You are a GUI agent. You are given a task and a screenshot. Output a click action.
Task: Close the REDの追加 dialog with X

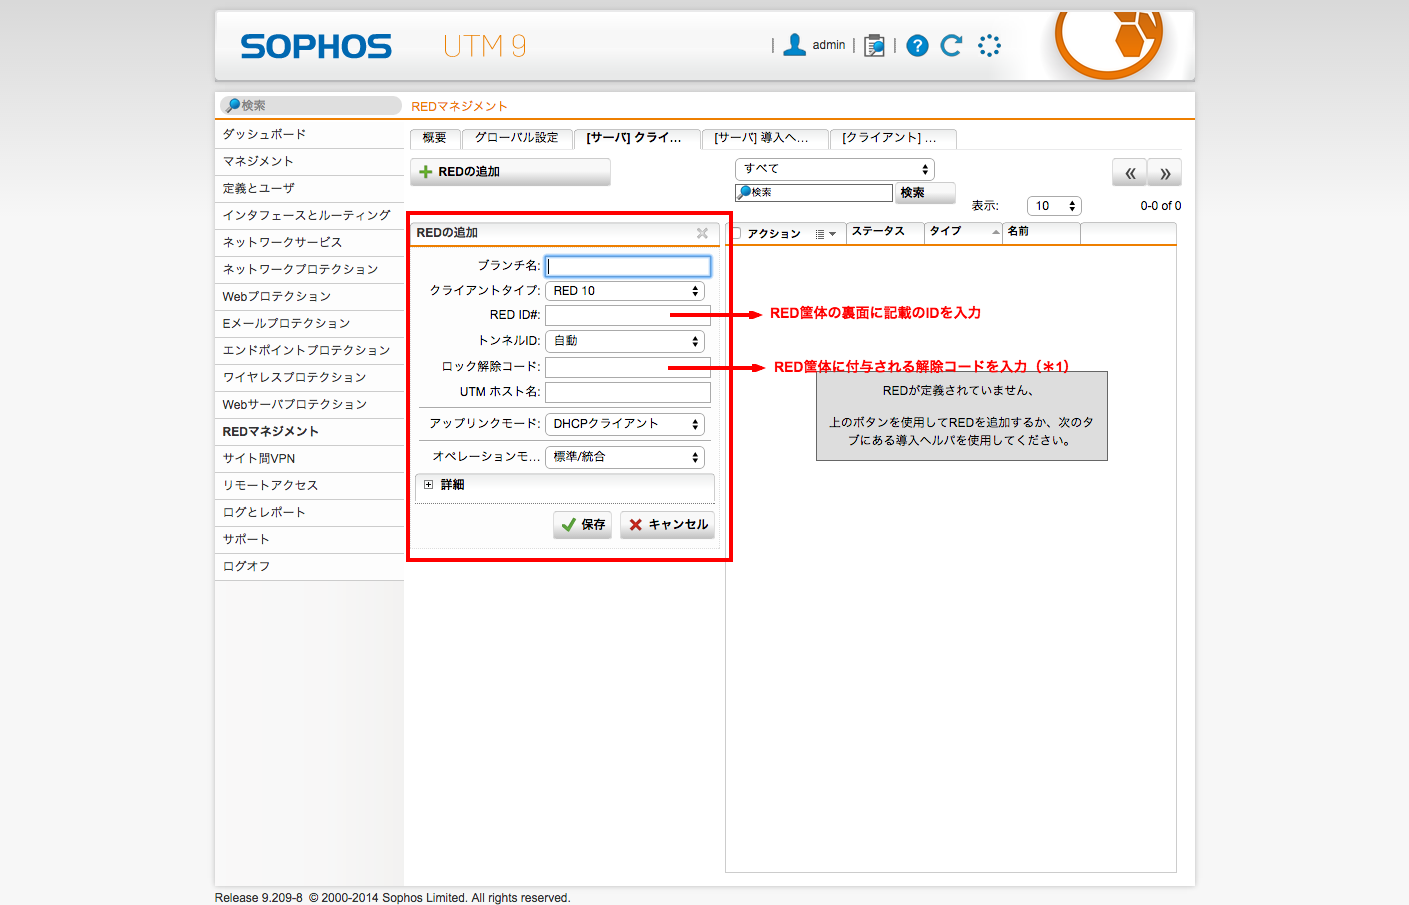pos(702,233)
